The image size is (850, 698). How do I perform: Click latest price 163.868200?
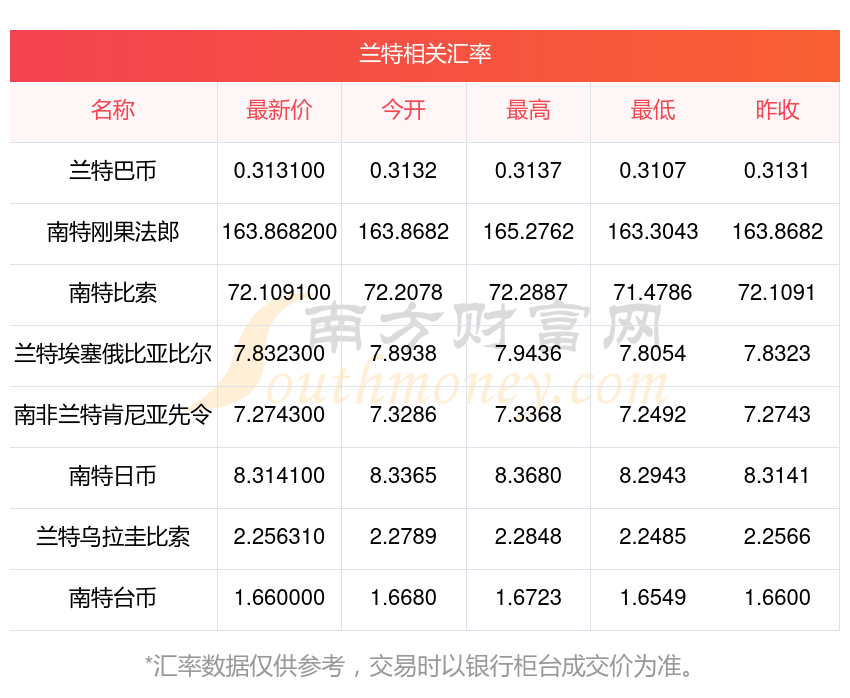279,232
